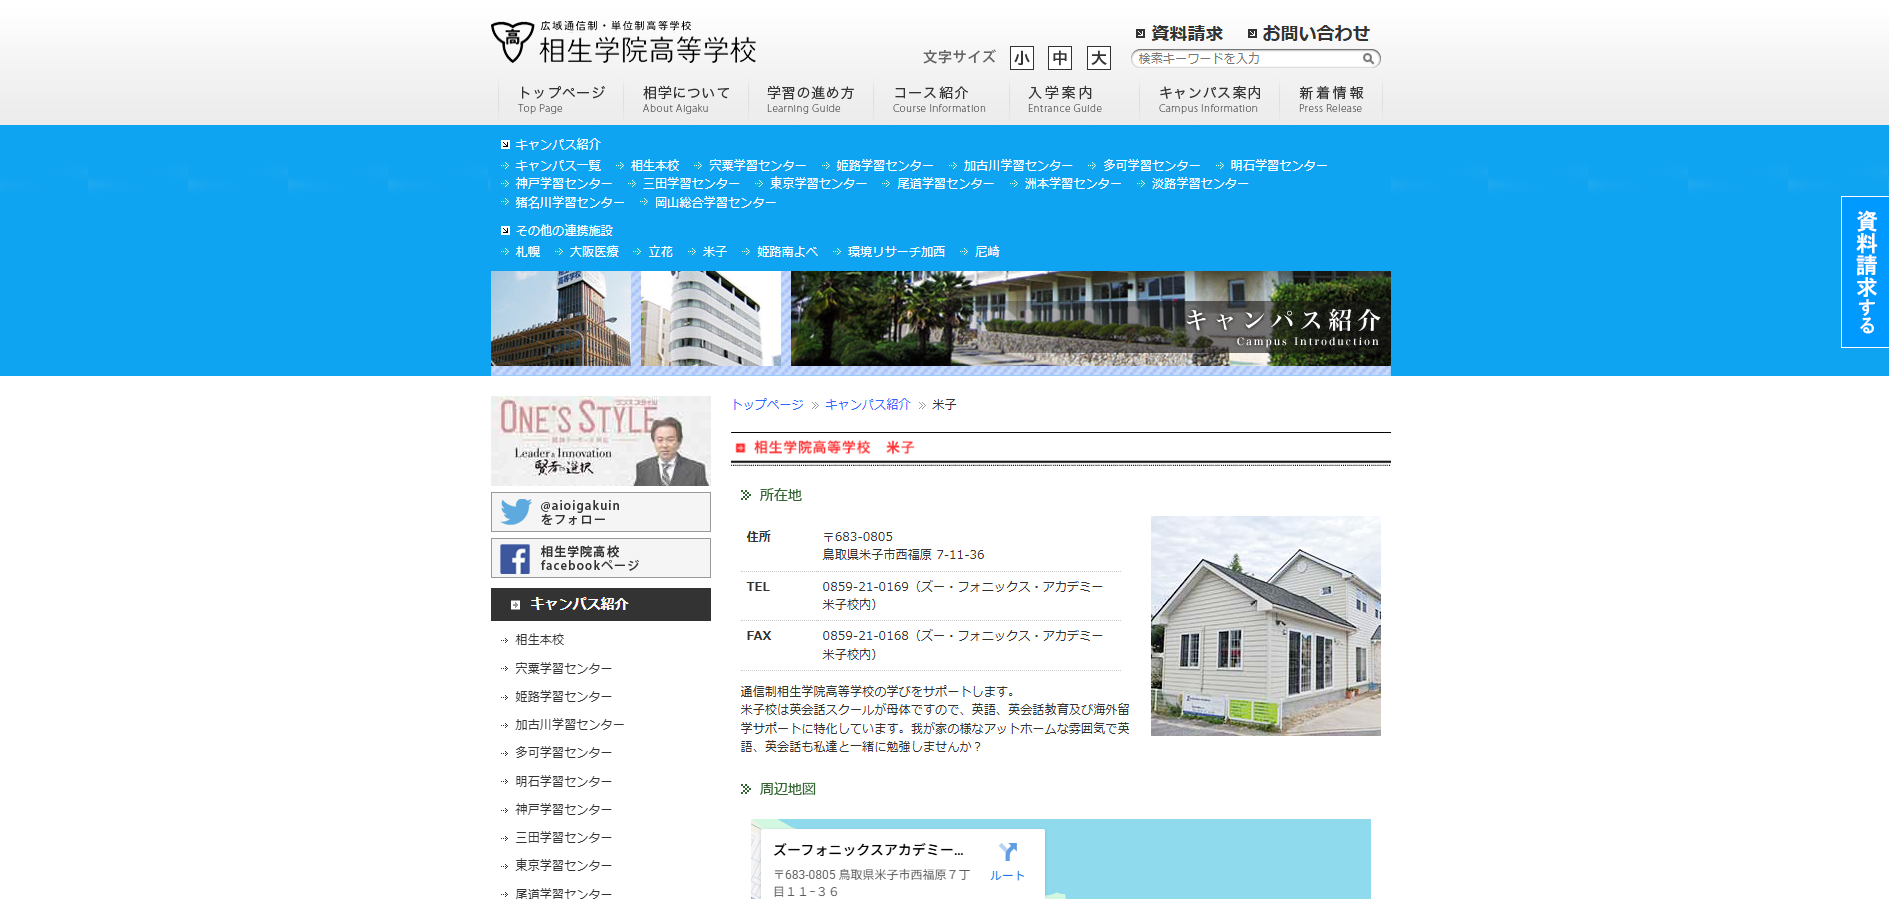Open the ONE'S STYLE banner image
The image size is (1889, 899).
pos(600,441)
